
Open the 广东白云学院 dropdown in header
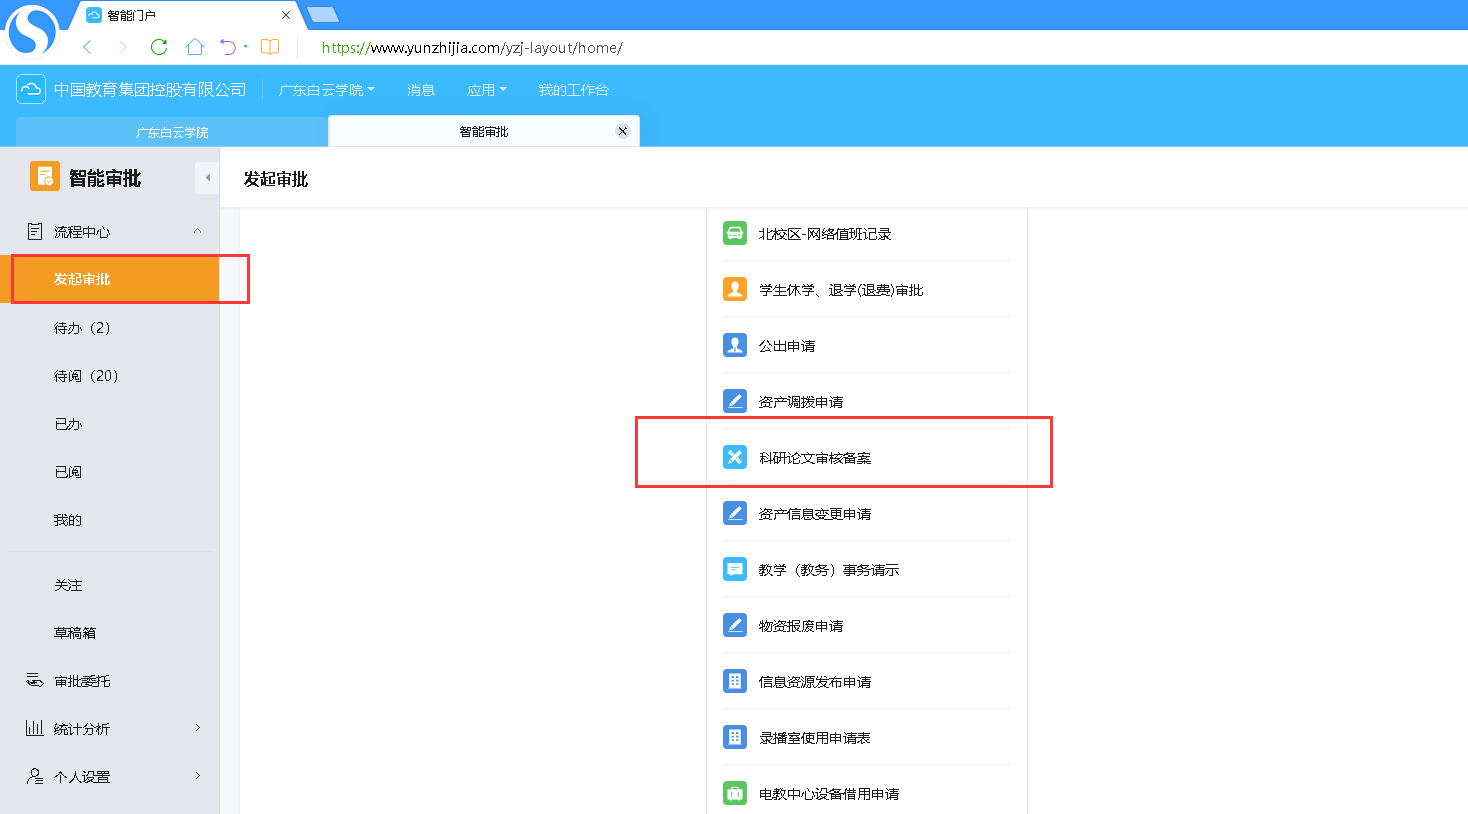tap(326, 90)
